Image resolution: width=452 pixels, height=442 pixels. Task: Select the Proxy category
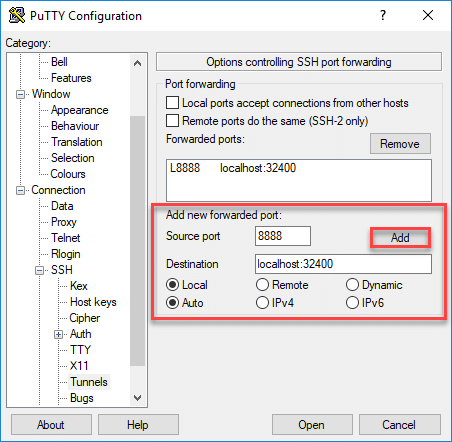click(x=64, y=222)
